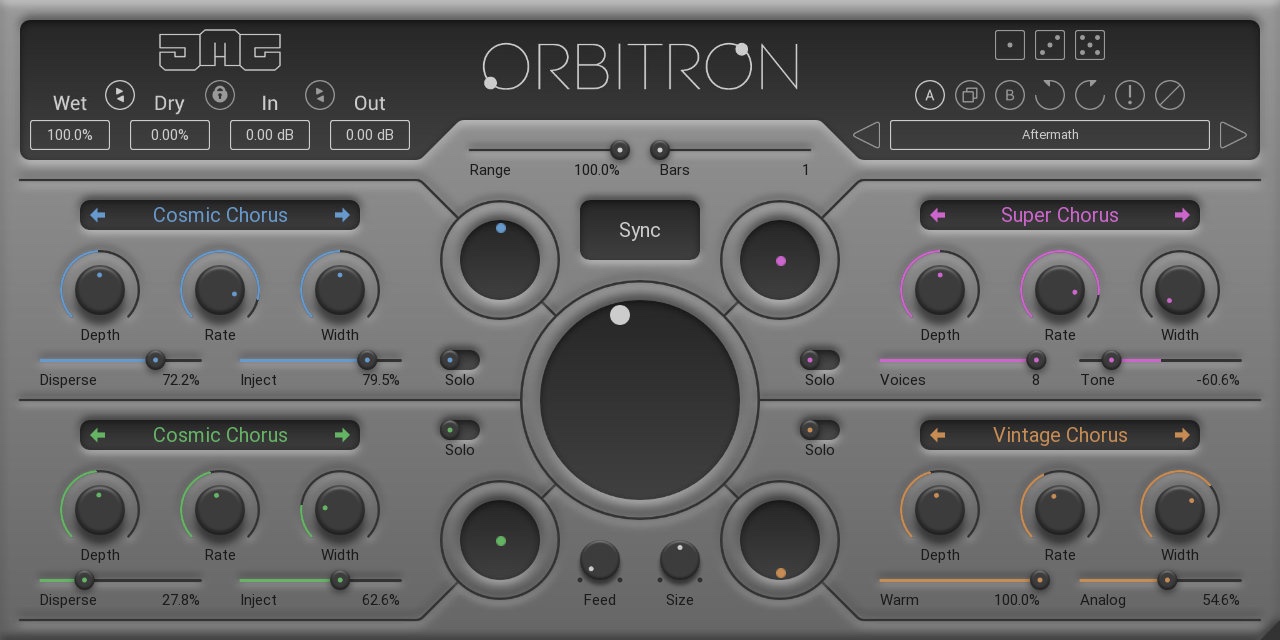
Task: Click the Wet value field showing 100.0%
Action: 69,134
